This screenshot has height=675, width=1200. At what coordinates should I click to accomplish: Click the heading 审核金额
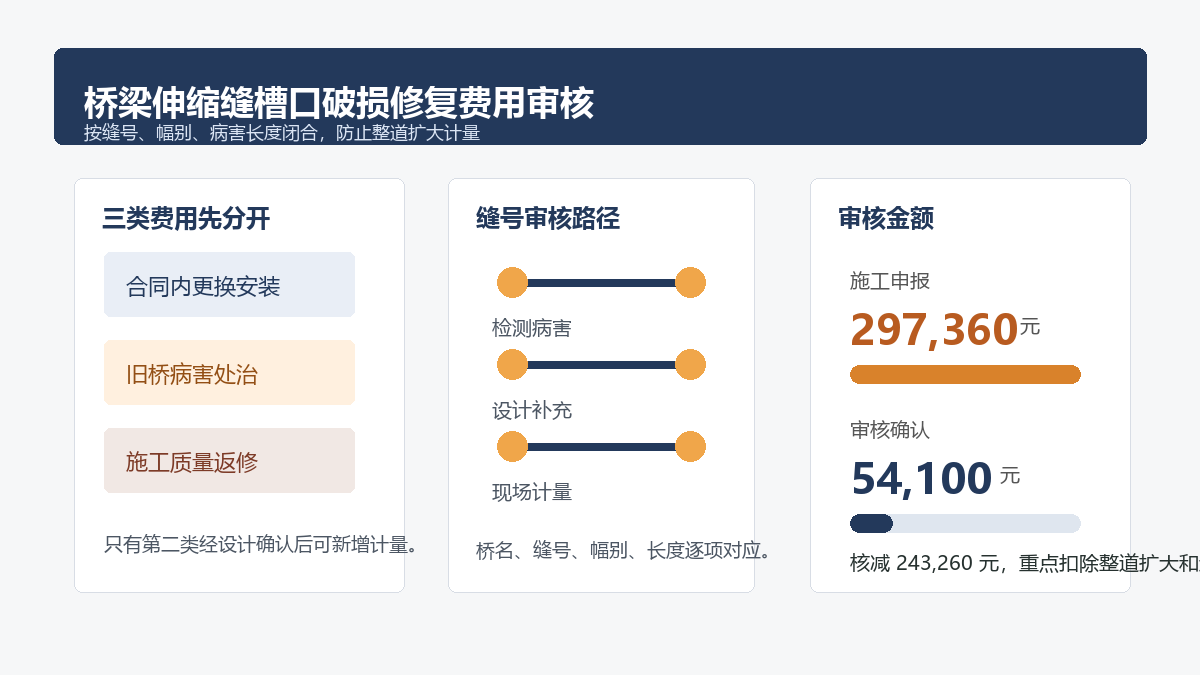pos(886,218)
